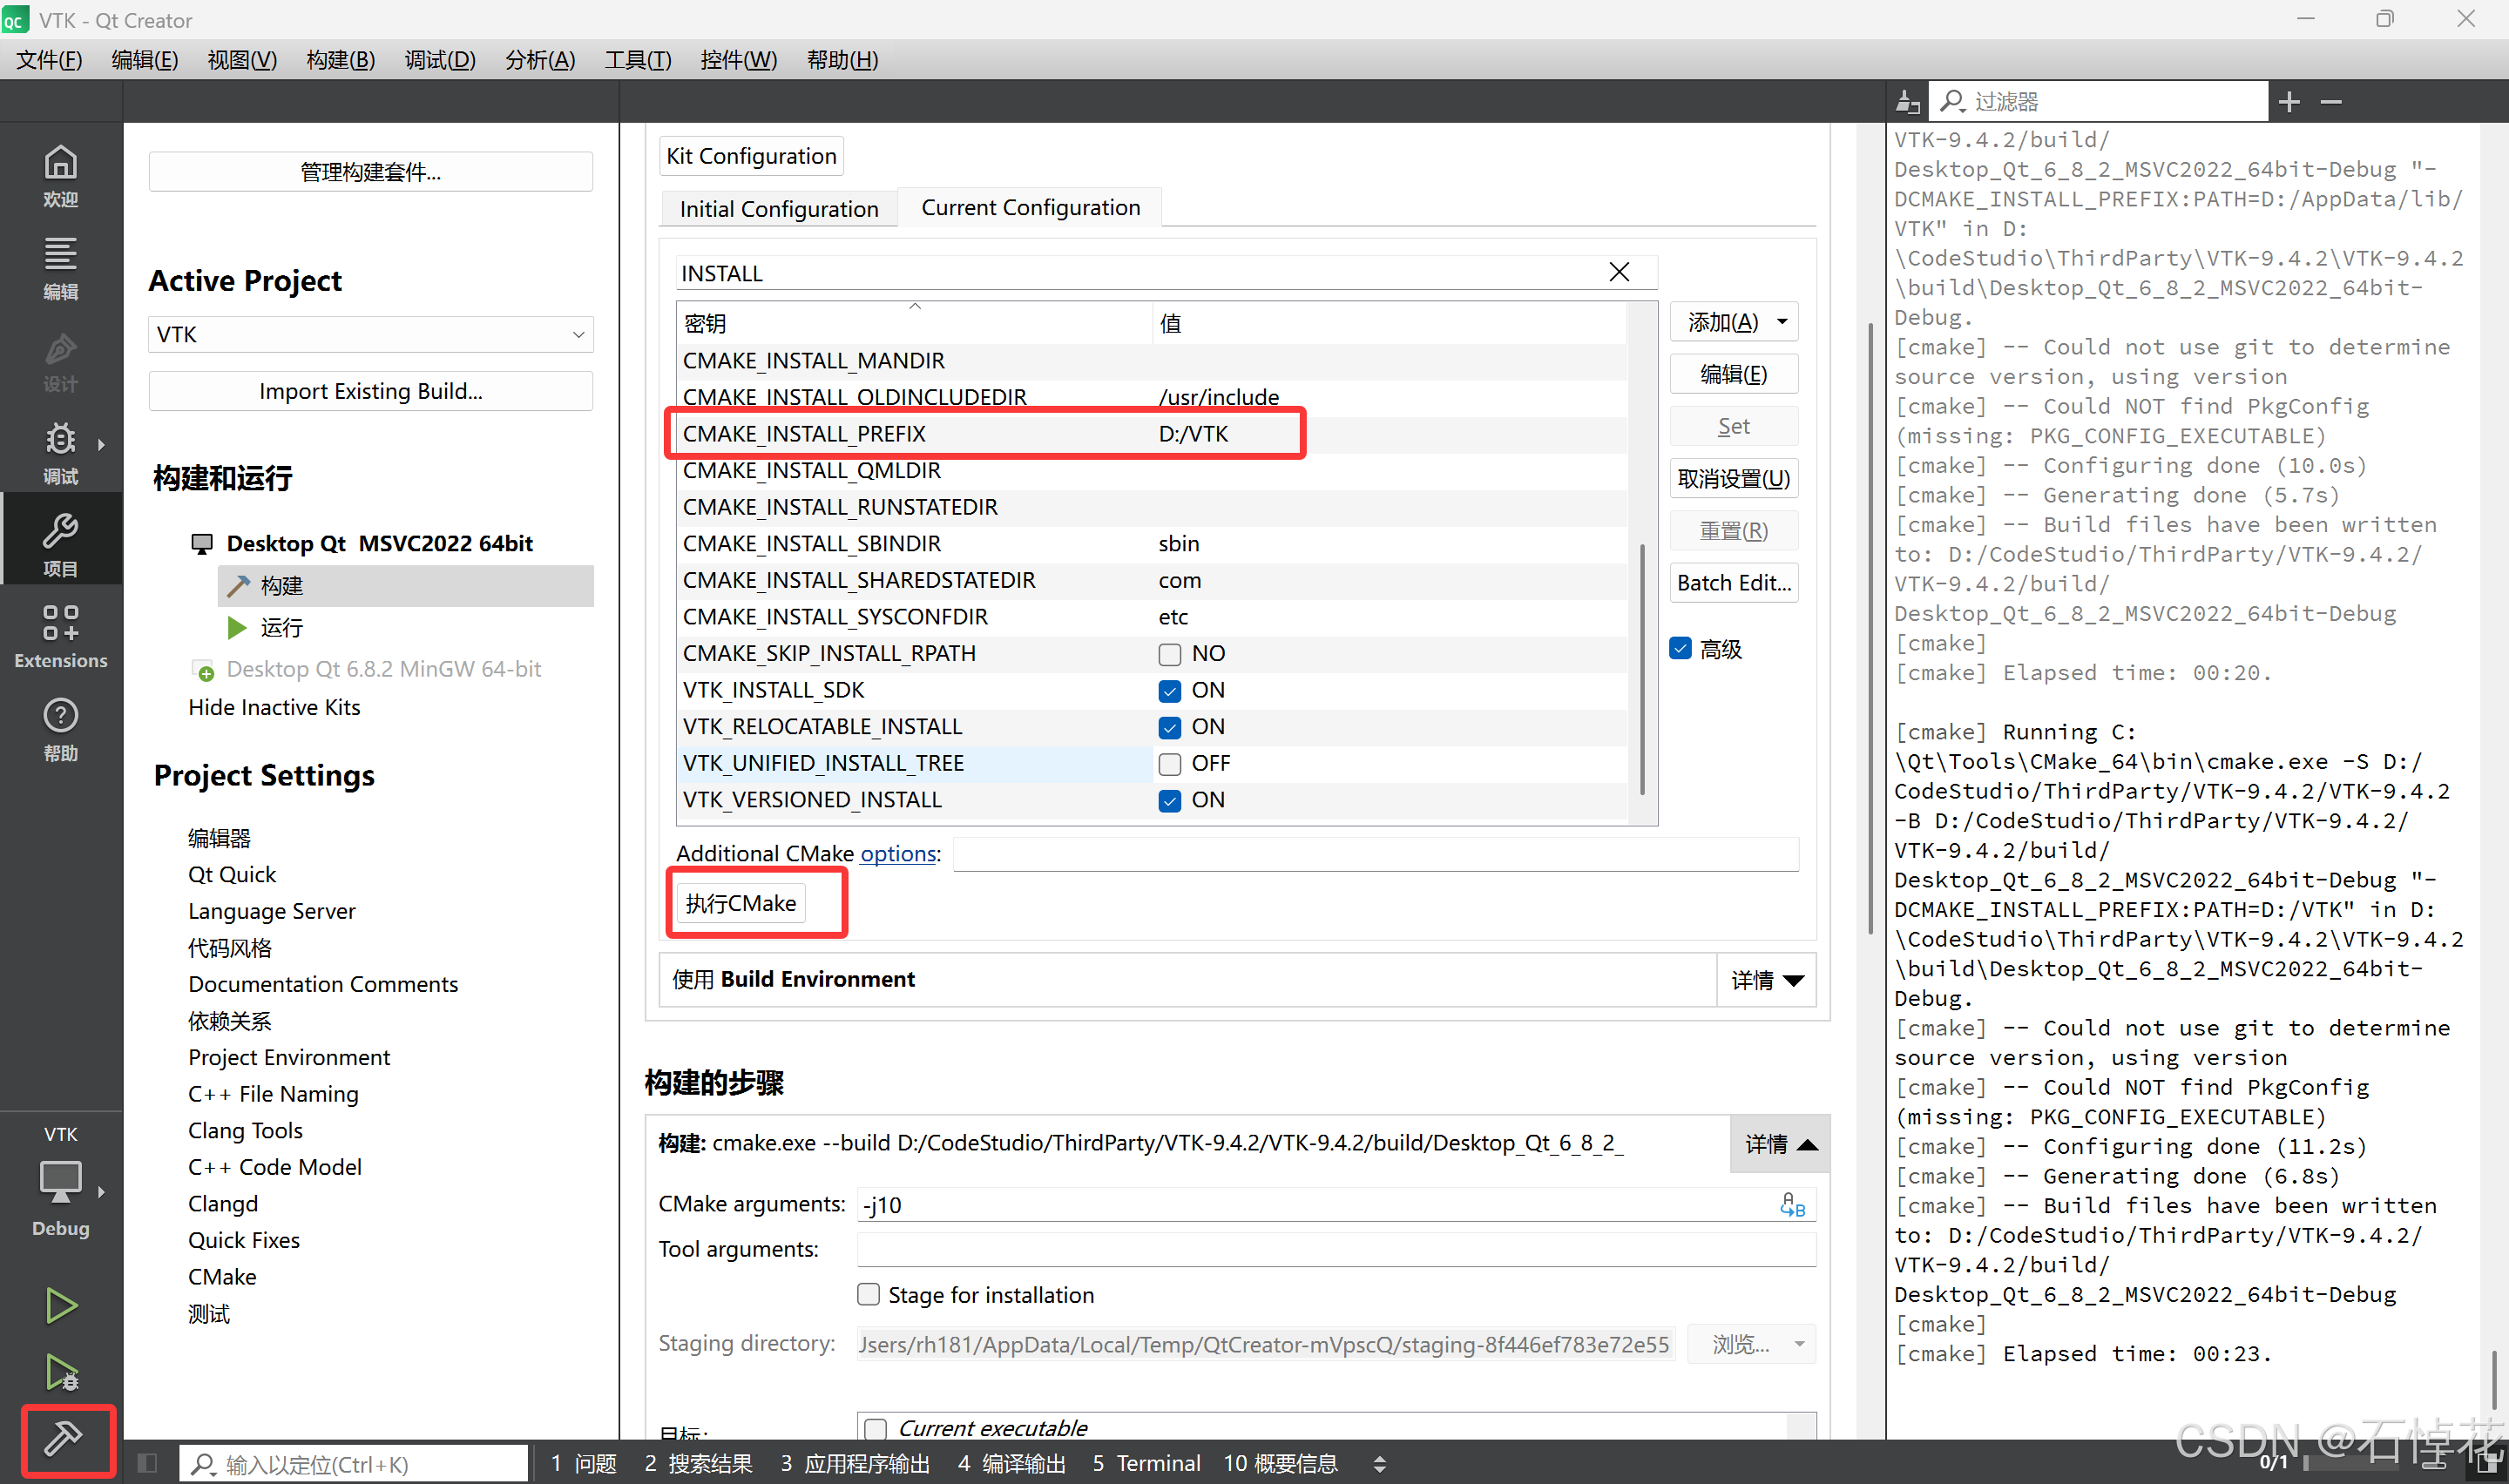Enable Stage for installation checkbox
The width and height of the screenshot is (2509, 1484).
click(x=869, y=1295)
